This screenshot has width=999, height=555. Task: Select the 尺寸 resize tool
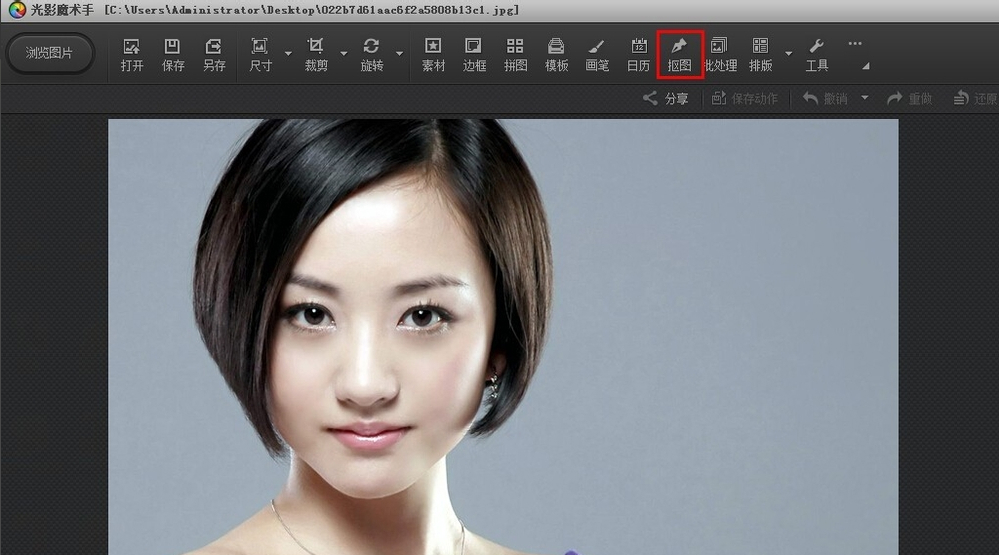[260, 55]
